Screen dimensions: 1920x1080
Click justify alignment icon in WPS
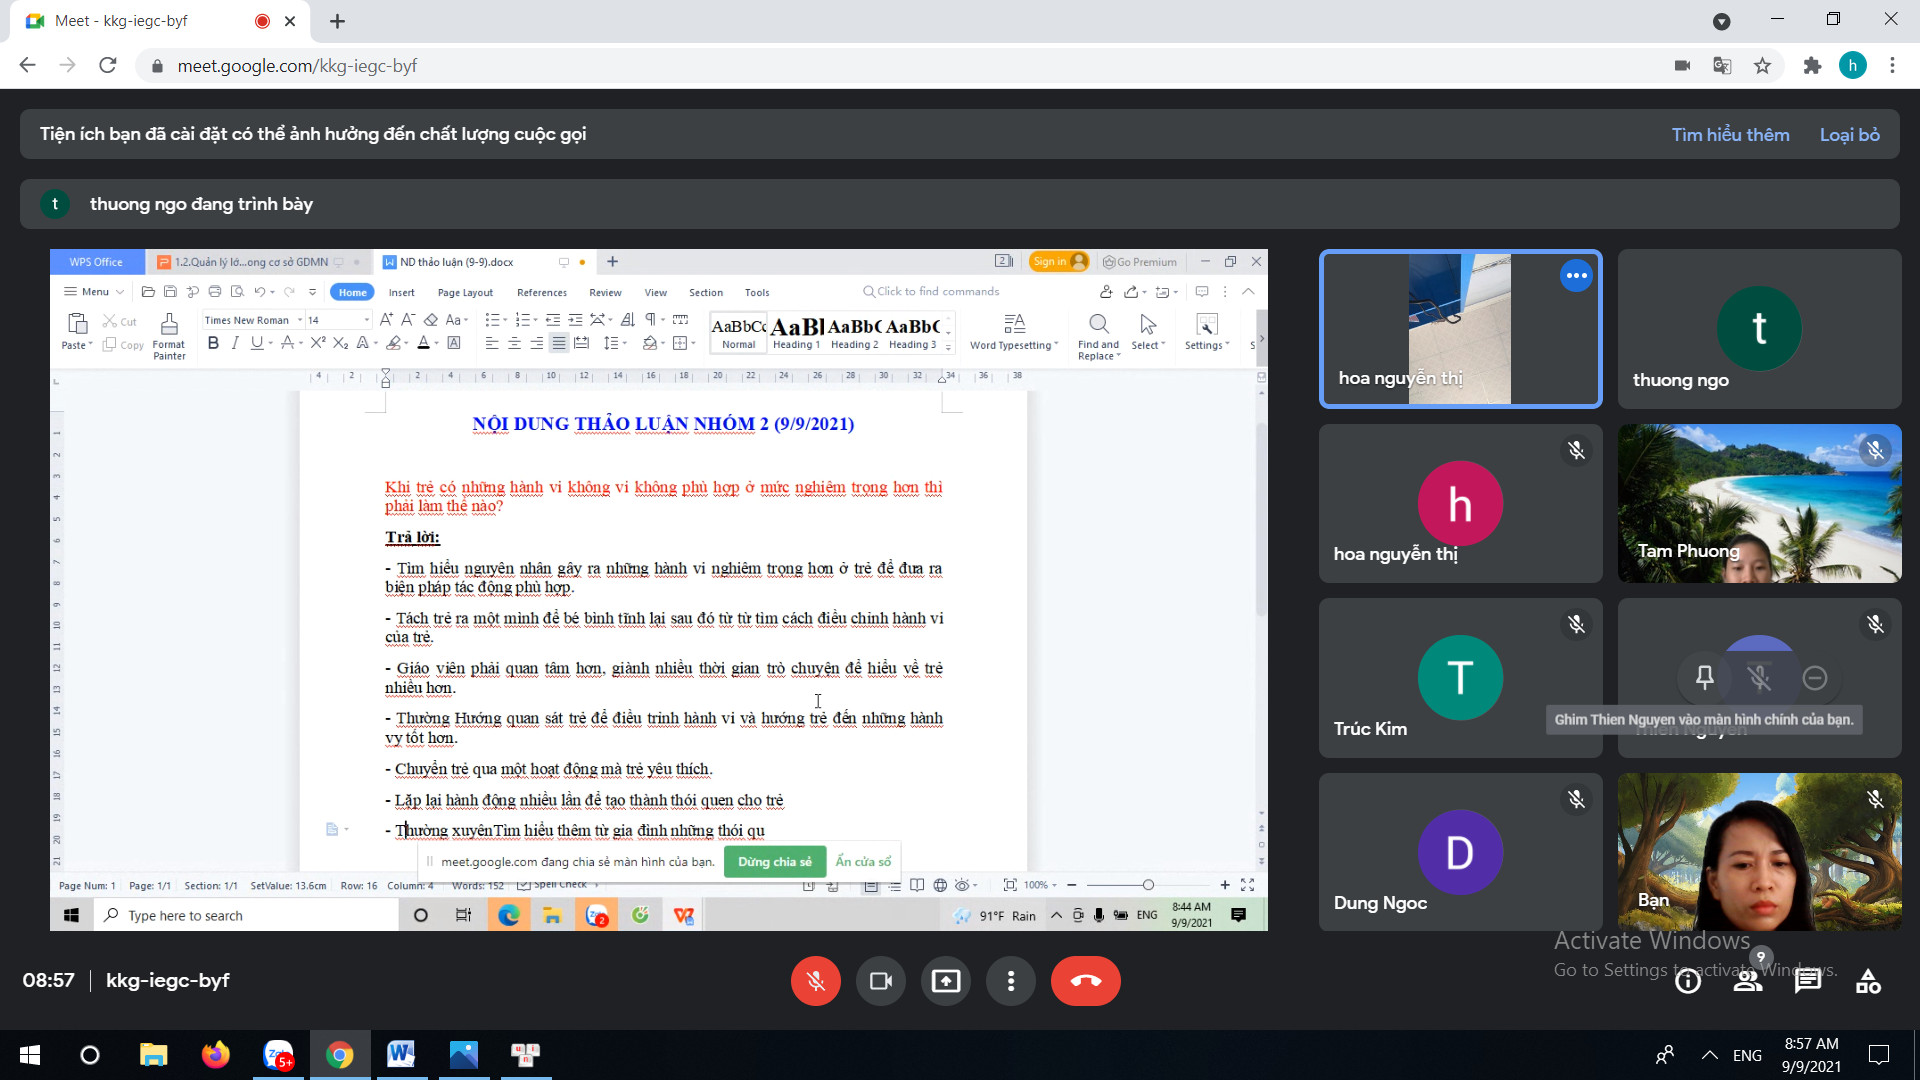point(558,343)
